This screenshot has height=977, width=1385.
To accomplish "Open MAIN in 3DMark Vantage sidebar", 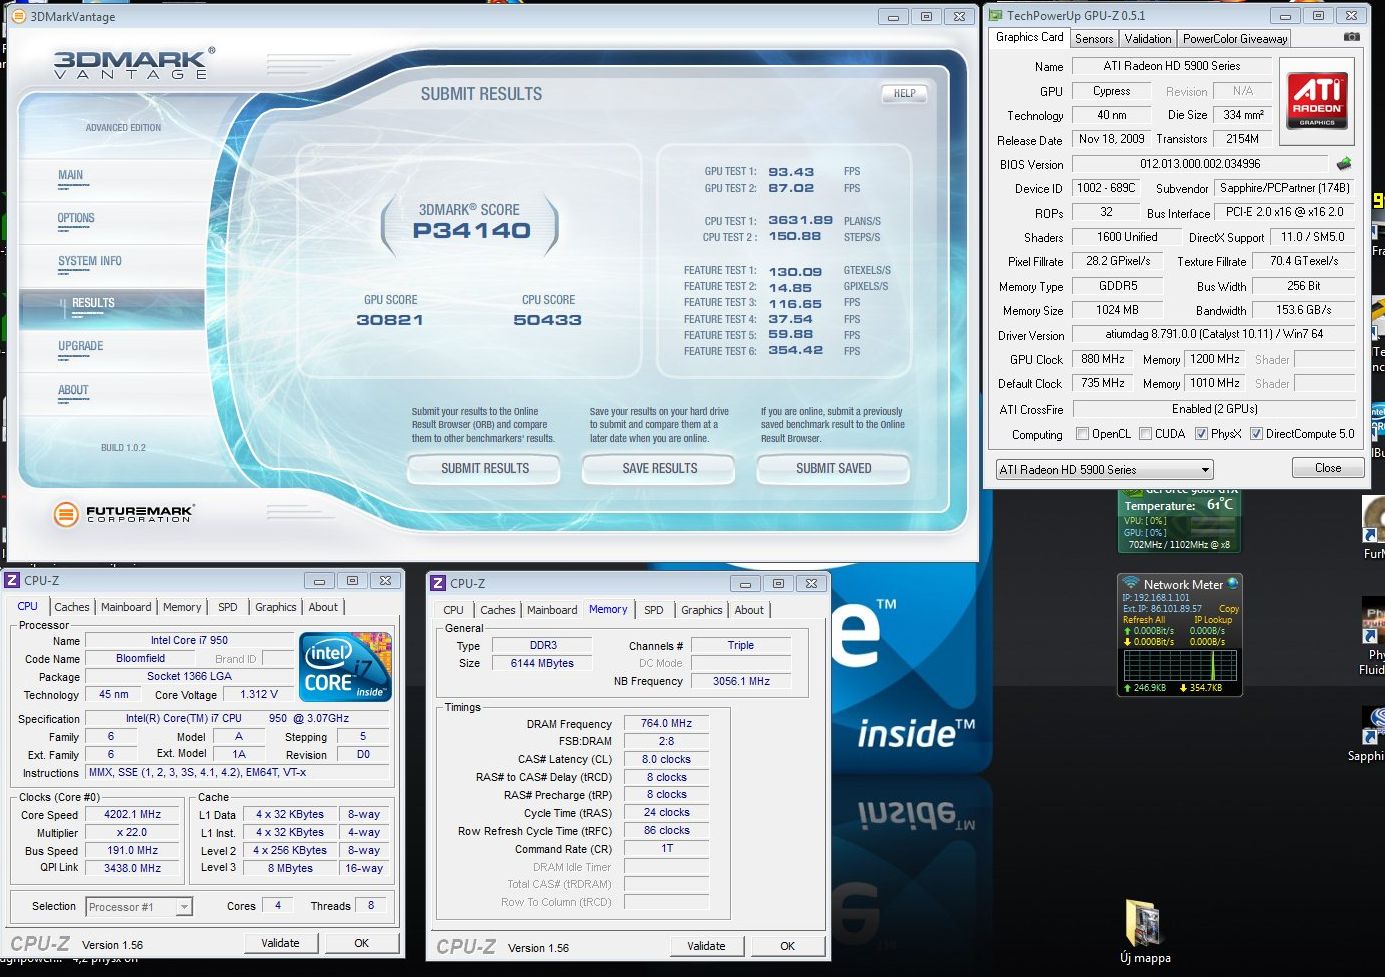I will coord(71,175).
